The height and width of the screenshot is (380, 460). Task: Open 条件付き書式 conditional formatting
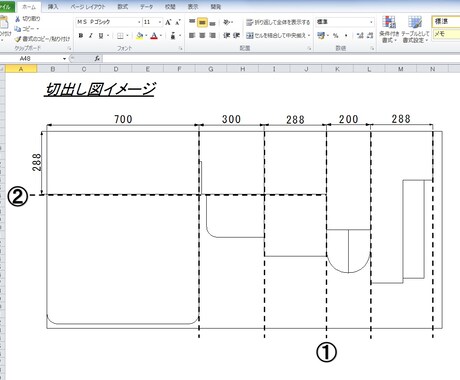[389, 29]
